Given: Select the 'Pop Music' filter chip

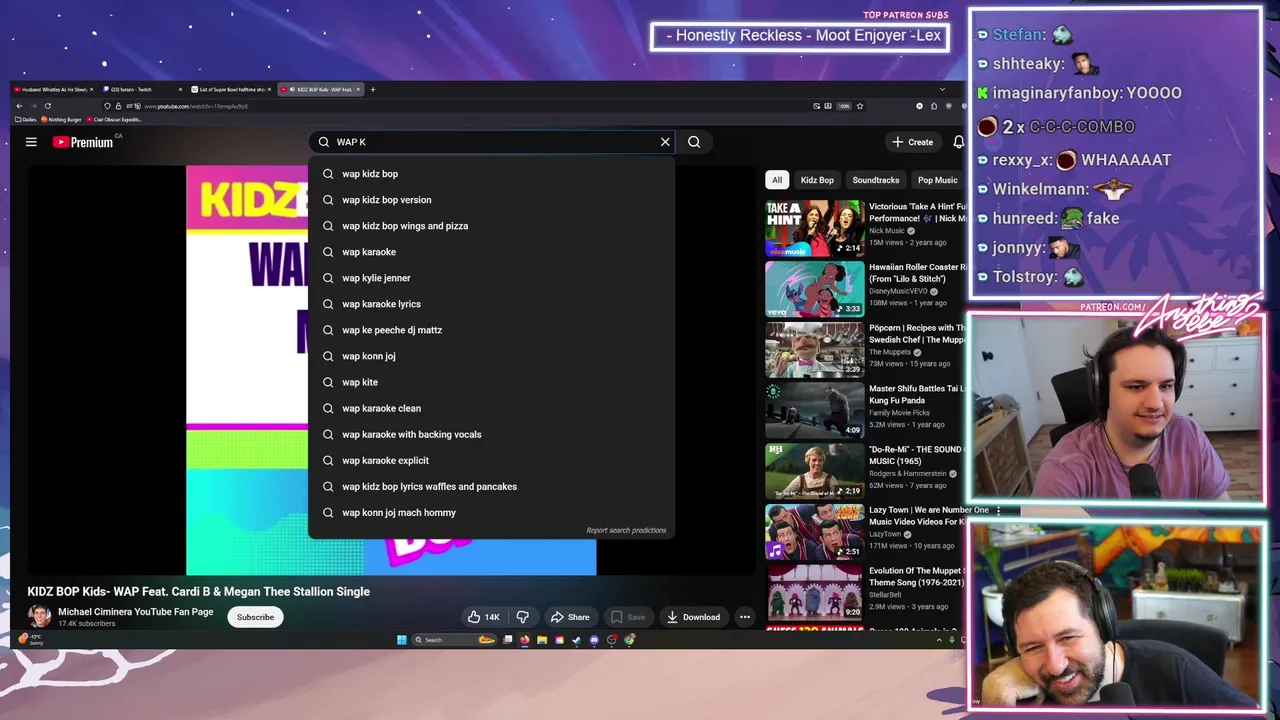Looking at the screenshot, I should [938, 180].
